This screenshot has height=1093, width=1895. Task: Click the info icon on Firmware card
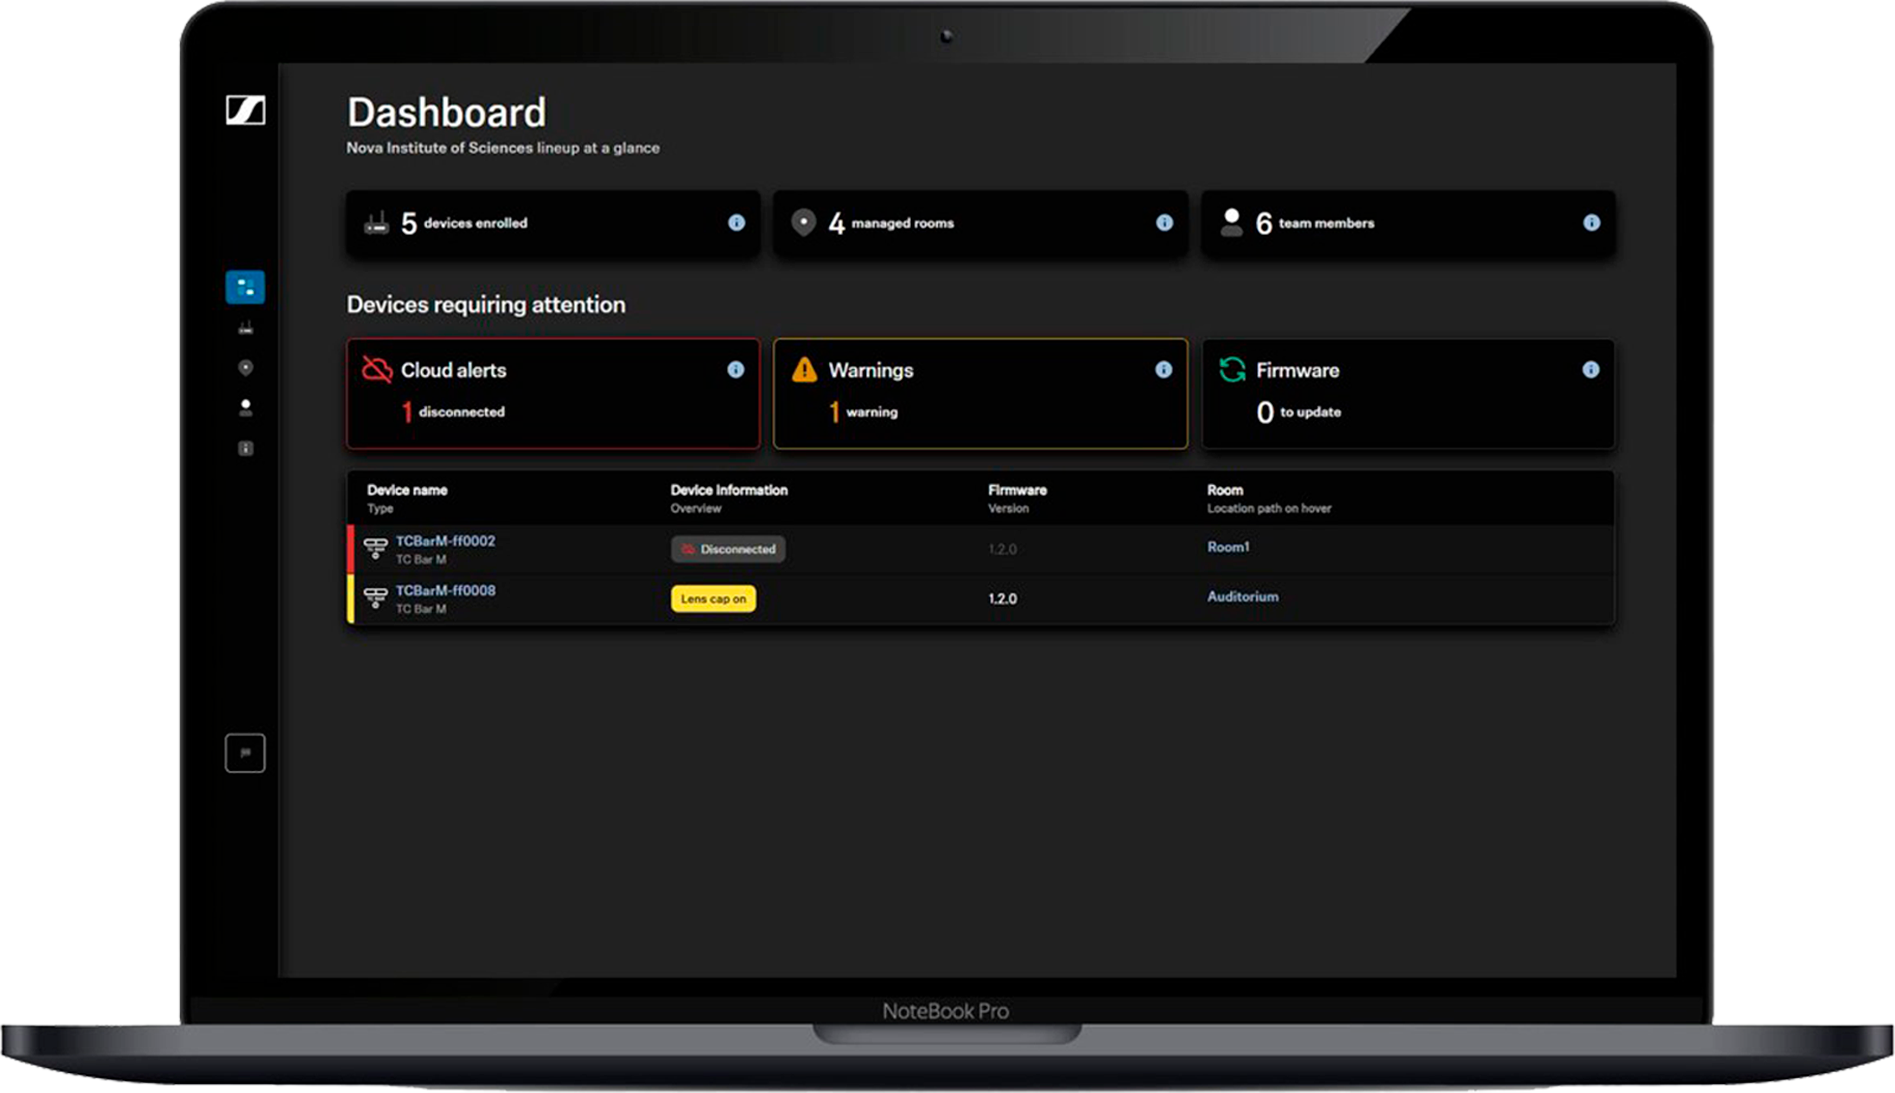pos(1590,370)
